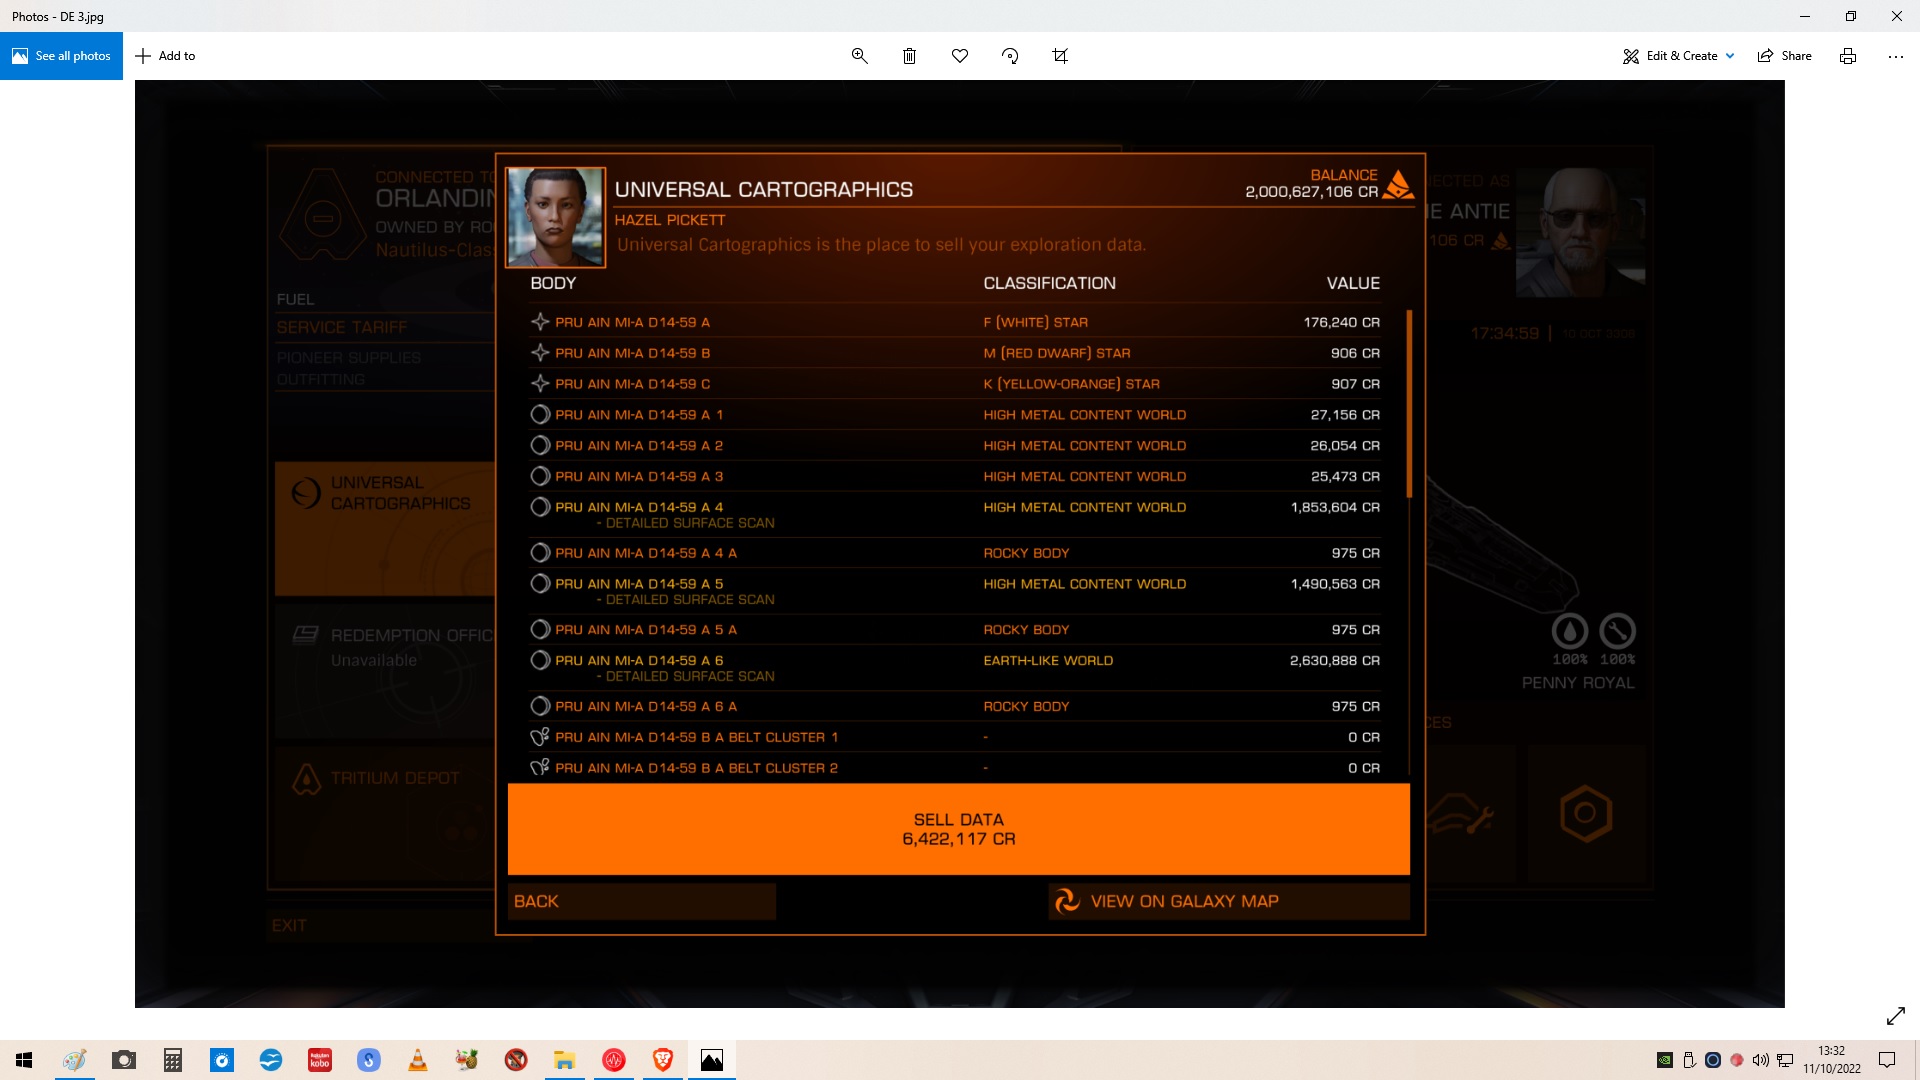Click VIEW ON GALAXY MAP

[x=1229, y=901]
